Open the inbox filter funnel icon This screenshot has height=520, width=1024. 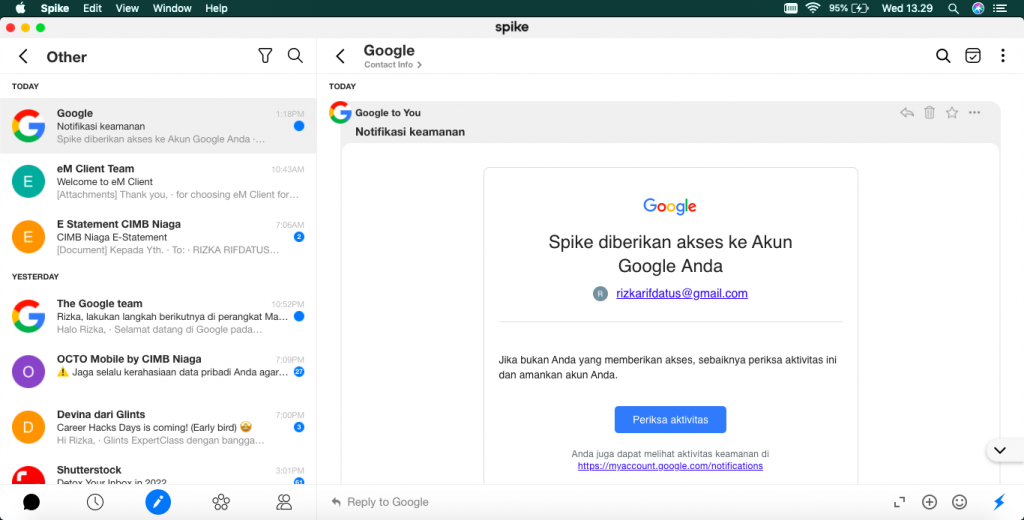pyautogui.click(x=265, y=56)
